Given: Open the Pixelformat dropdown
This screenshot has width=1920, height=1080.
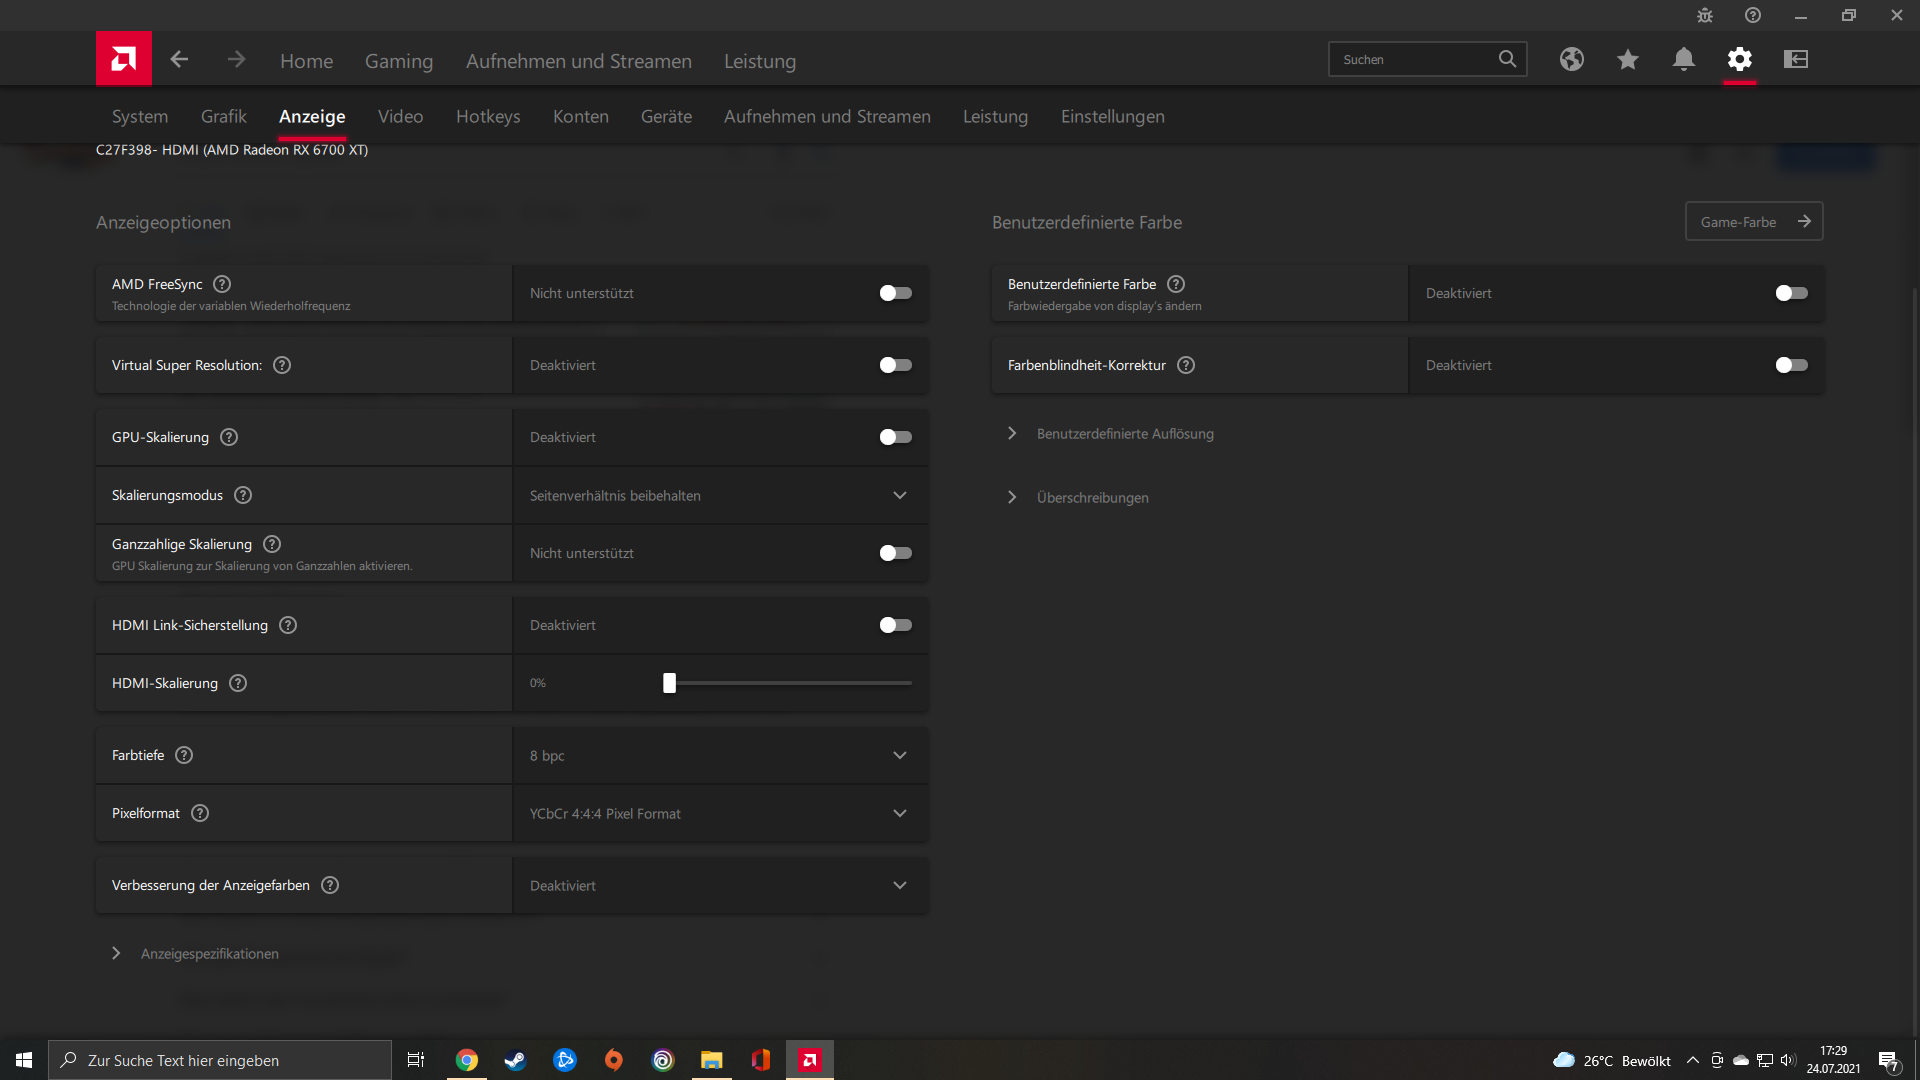Looking at the screenshot, I should tap(719, 814).
